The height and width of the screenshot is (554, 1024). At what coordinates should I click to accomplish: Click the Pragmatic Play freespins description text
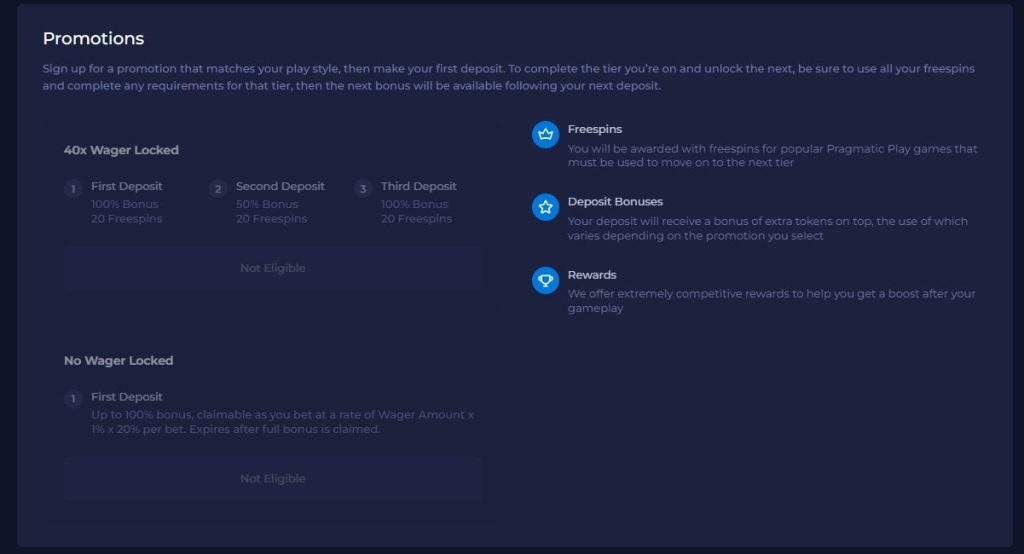click(x=772, y=156)
